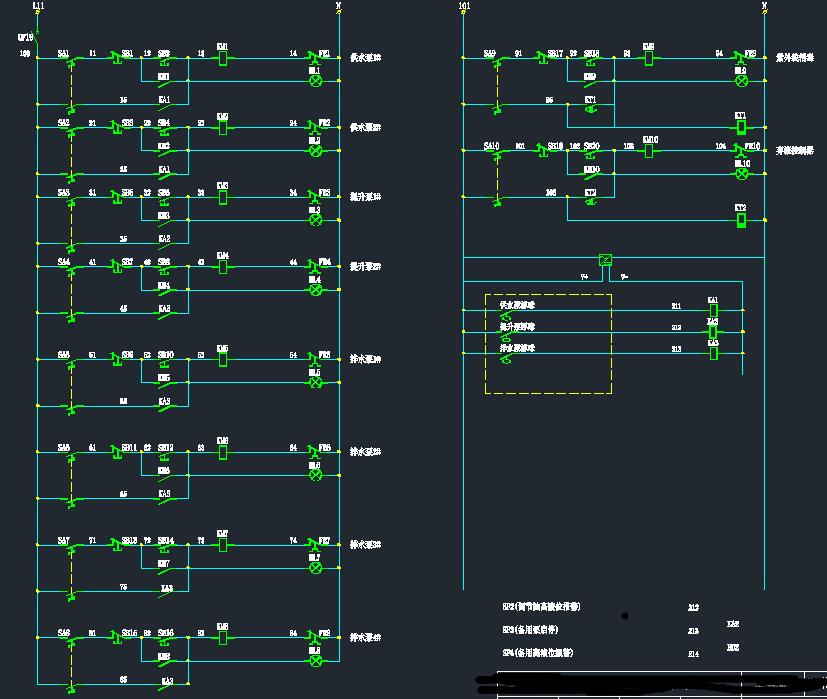The width and height of the screenshot is (827, 699).
Task: Select the FR5 thermal relay contact
Action: pyautogui.click(x=315, y=359)
